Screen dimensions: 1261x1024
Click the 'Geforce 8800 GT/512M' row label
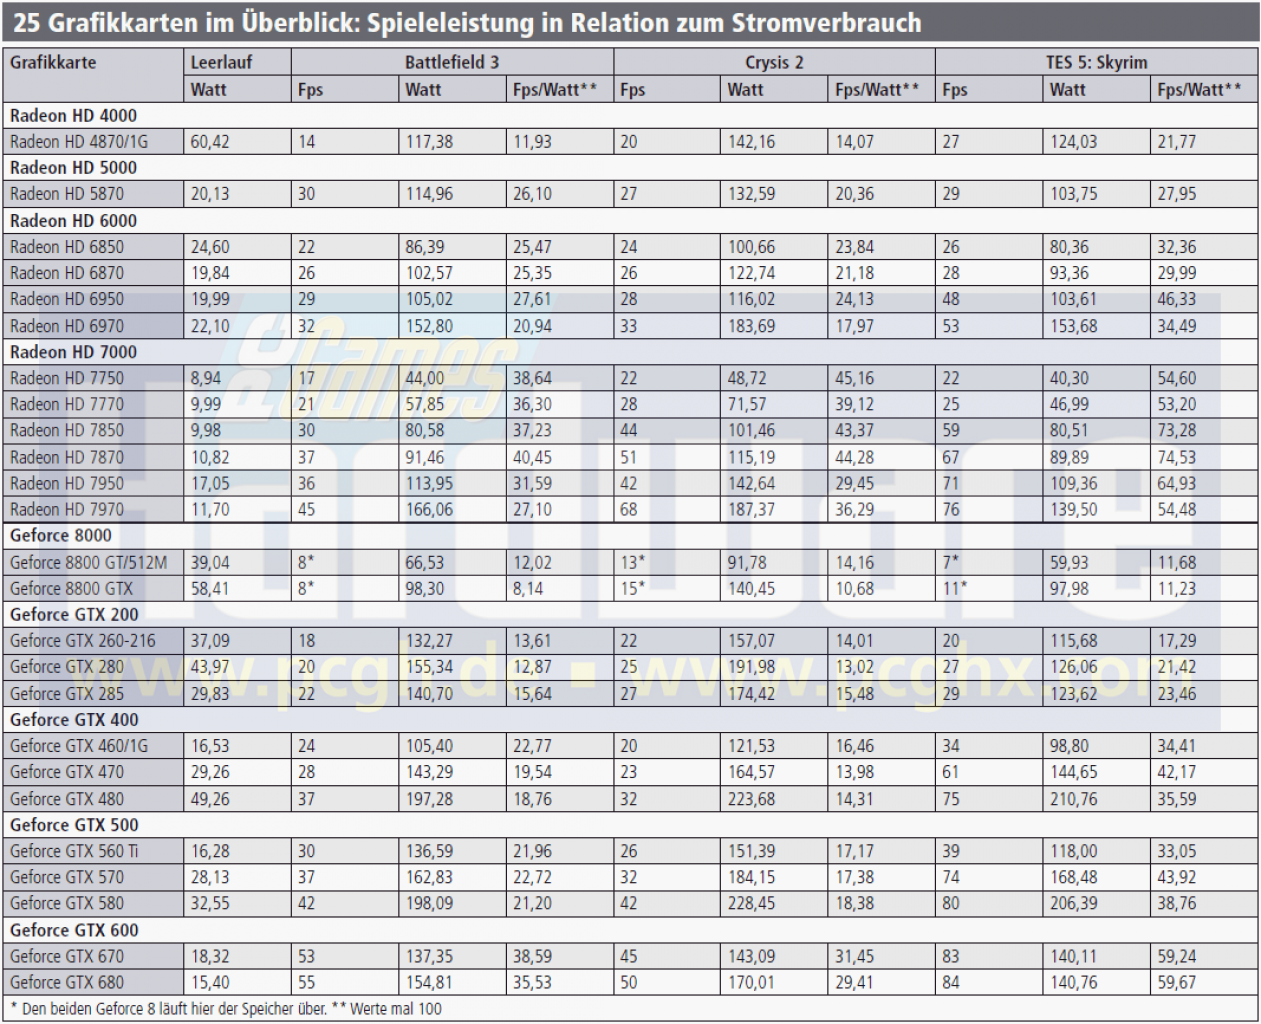pos(89,562)
